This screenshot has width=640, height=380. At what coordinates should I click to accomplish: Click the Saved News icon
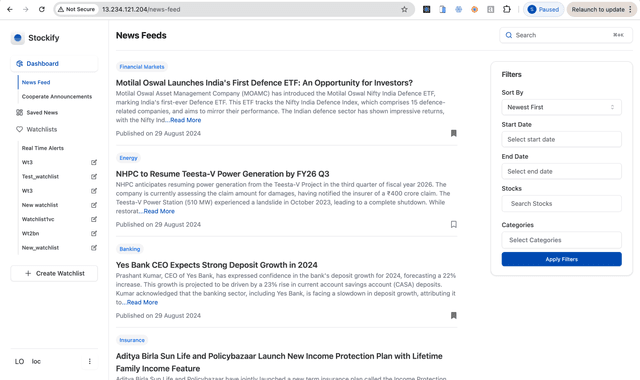pyautogui.click(x=19, y=112)
